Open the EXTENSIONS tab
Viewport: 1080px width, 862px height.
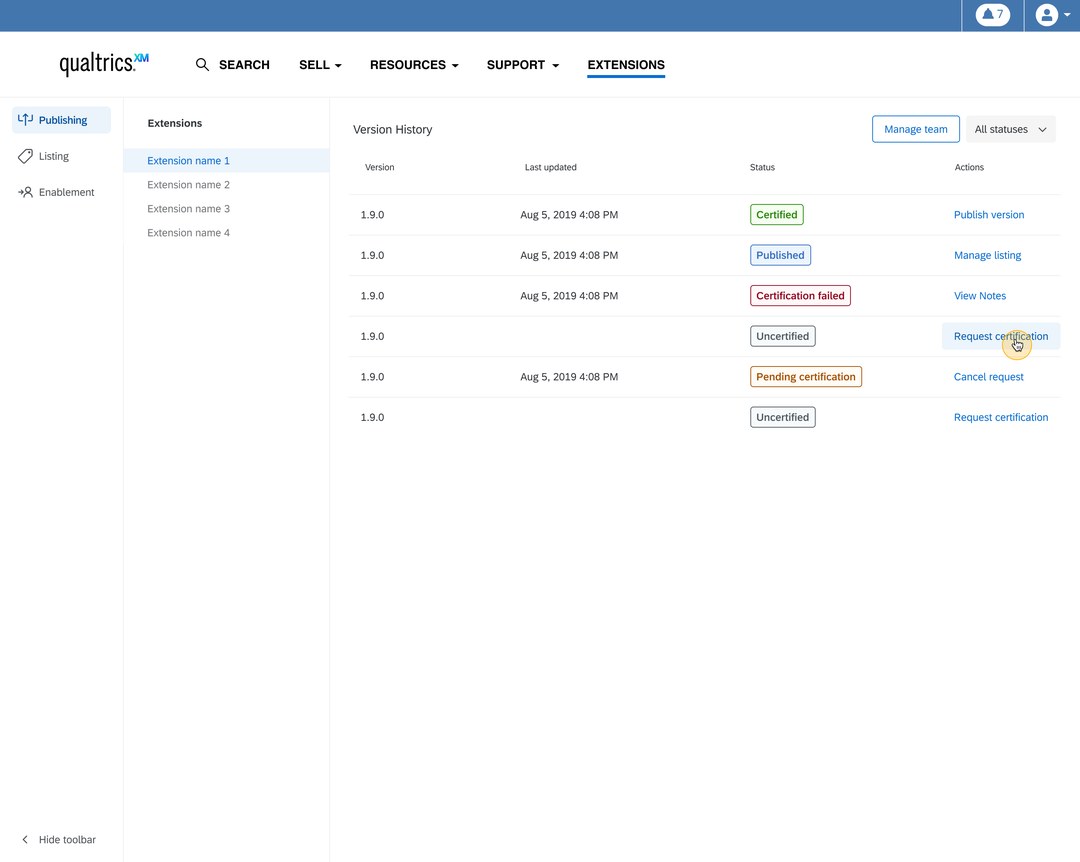[626, 65]
